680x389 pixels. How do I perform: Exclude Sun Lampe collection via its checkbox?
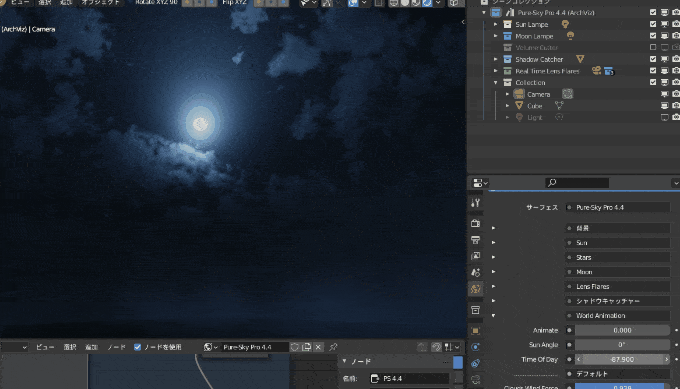click(x=653, y=24)
